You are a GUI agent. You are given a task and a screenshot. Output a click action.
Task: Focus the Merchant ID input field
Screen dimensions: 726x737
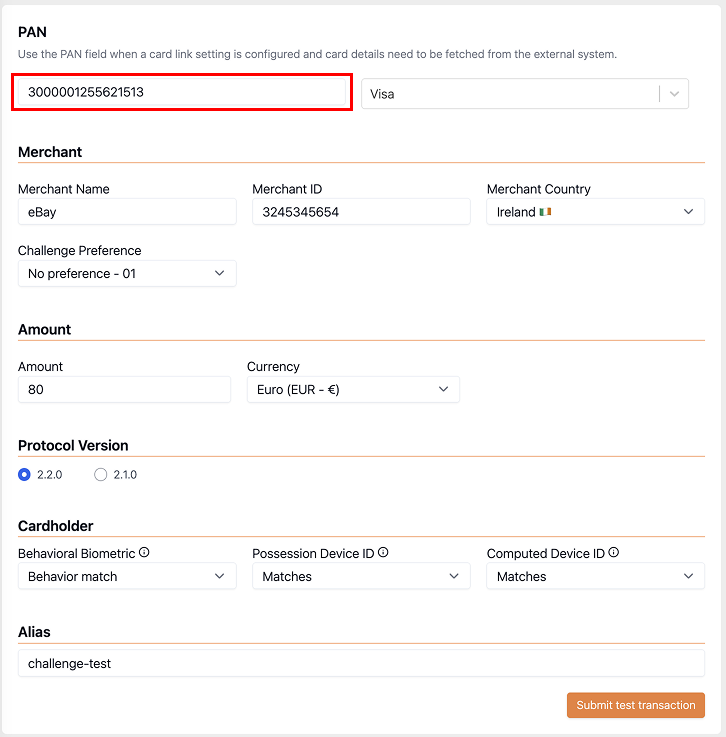(x=361, y=212)
